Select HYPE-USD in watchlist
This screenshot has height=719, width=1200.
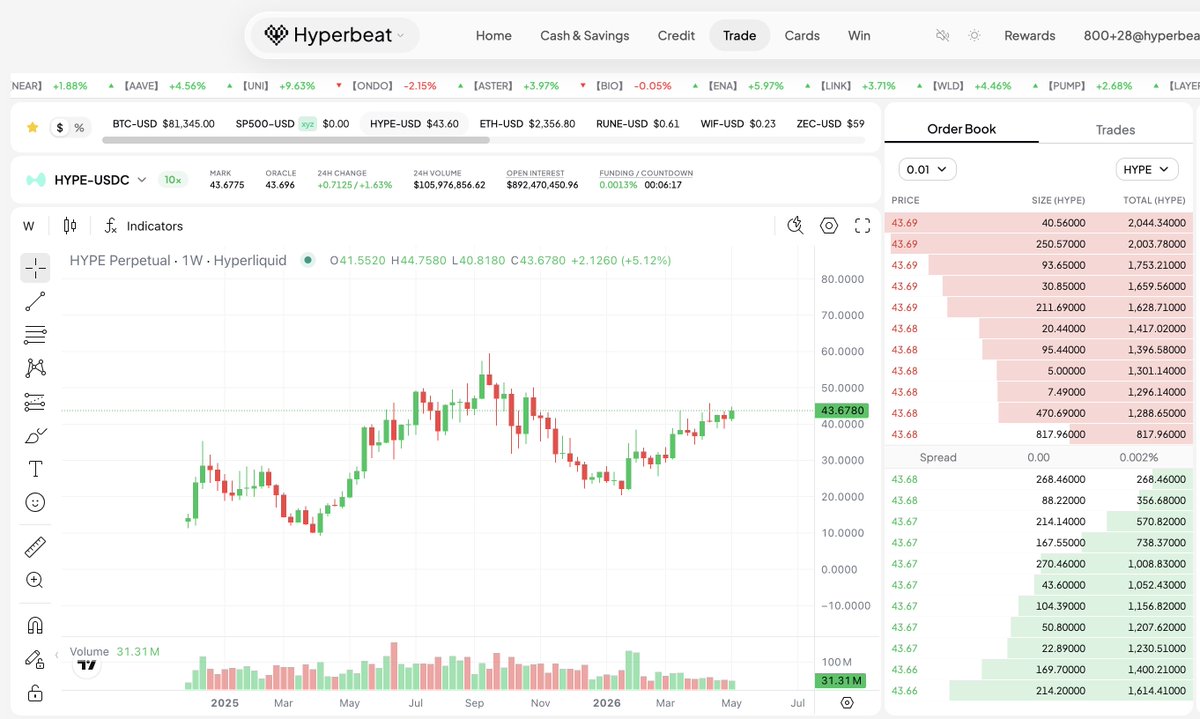click(x=414, y=124)
